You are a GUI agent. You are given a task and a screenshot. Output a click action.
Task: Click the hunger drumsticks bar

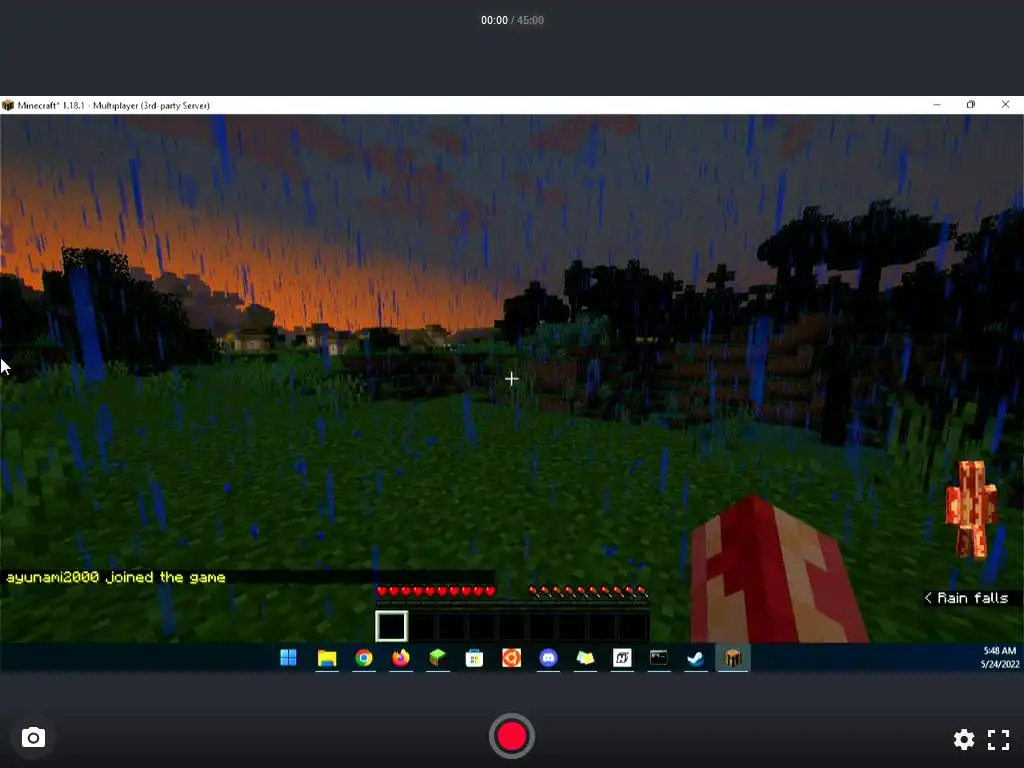point(588,592)
